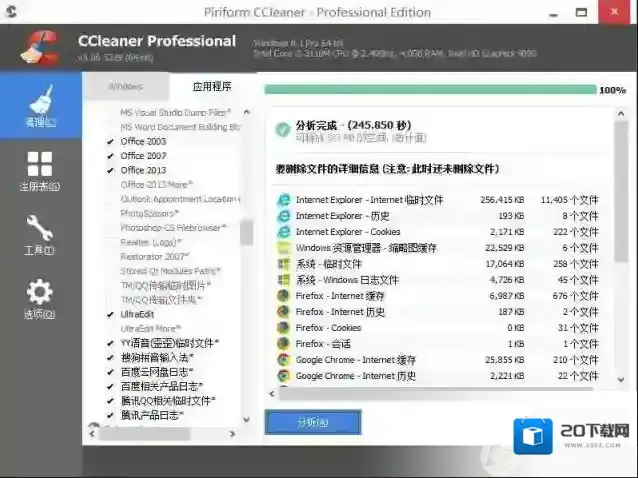The image size is (638, 478).
Task: Select Office 2013 More* entry
Action: point(157,185)
